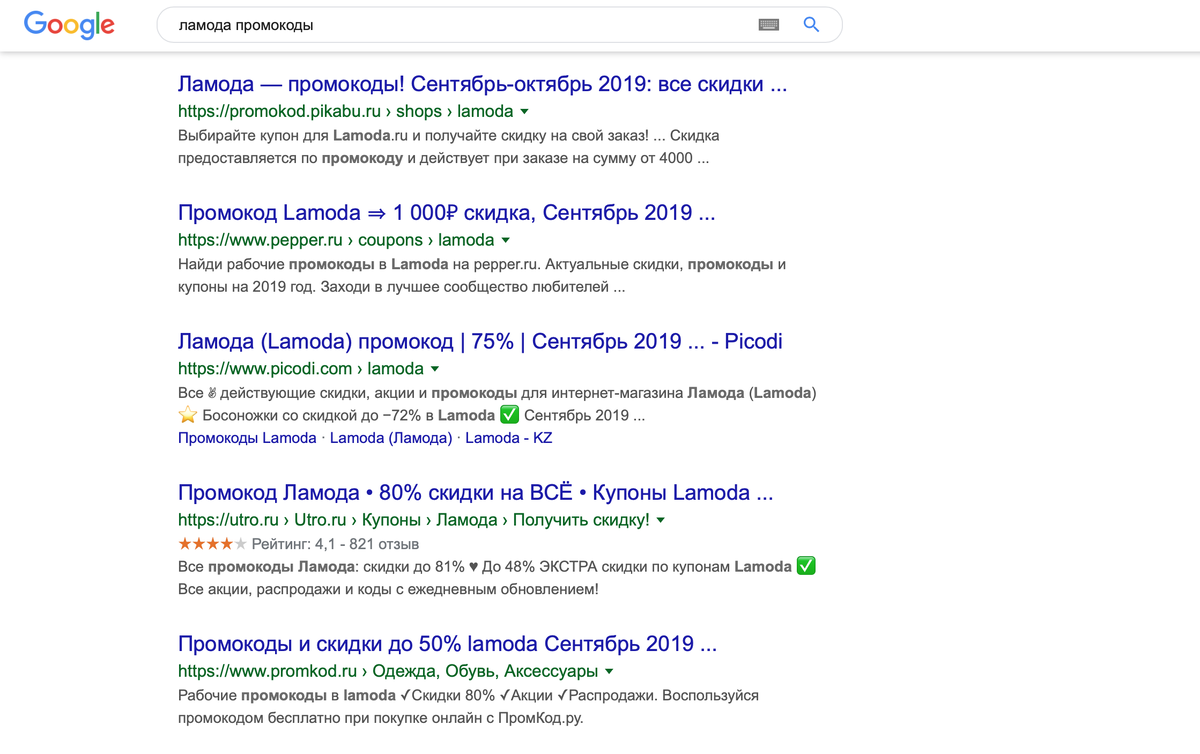Open the result titled Ламода — промокоды! Сентябрь-октябрь 2019
This screenshot has height=754, width=1200.
(480, 83)
